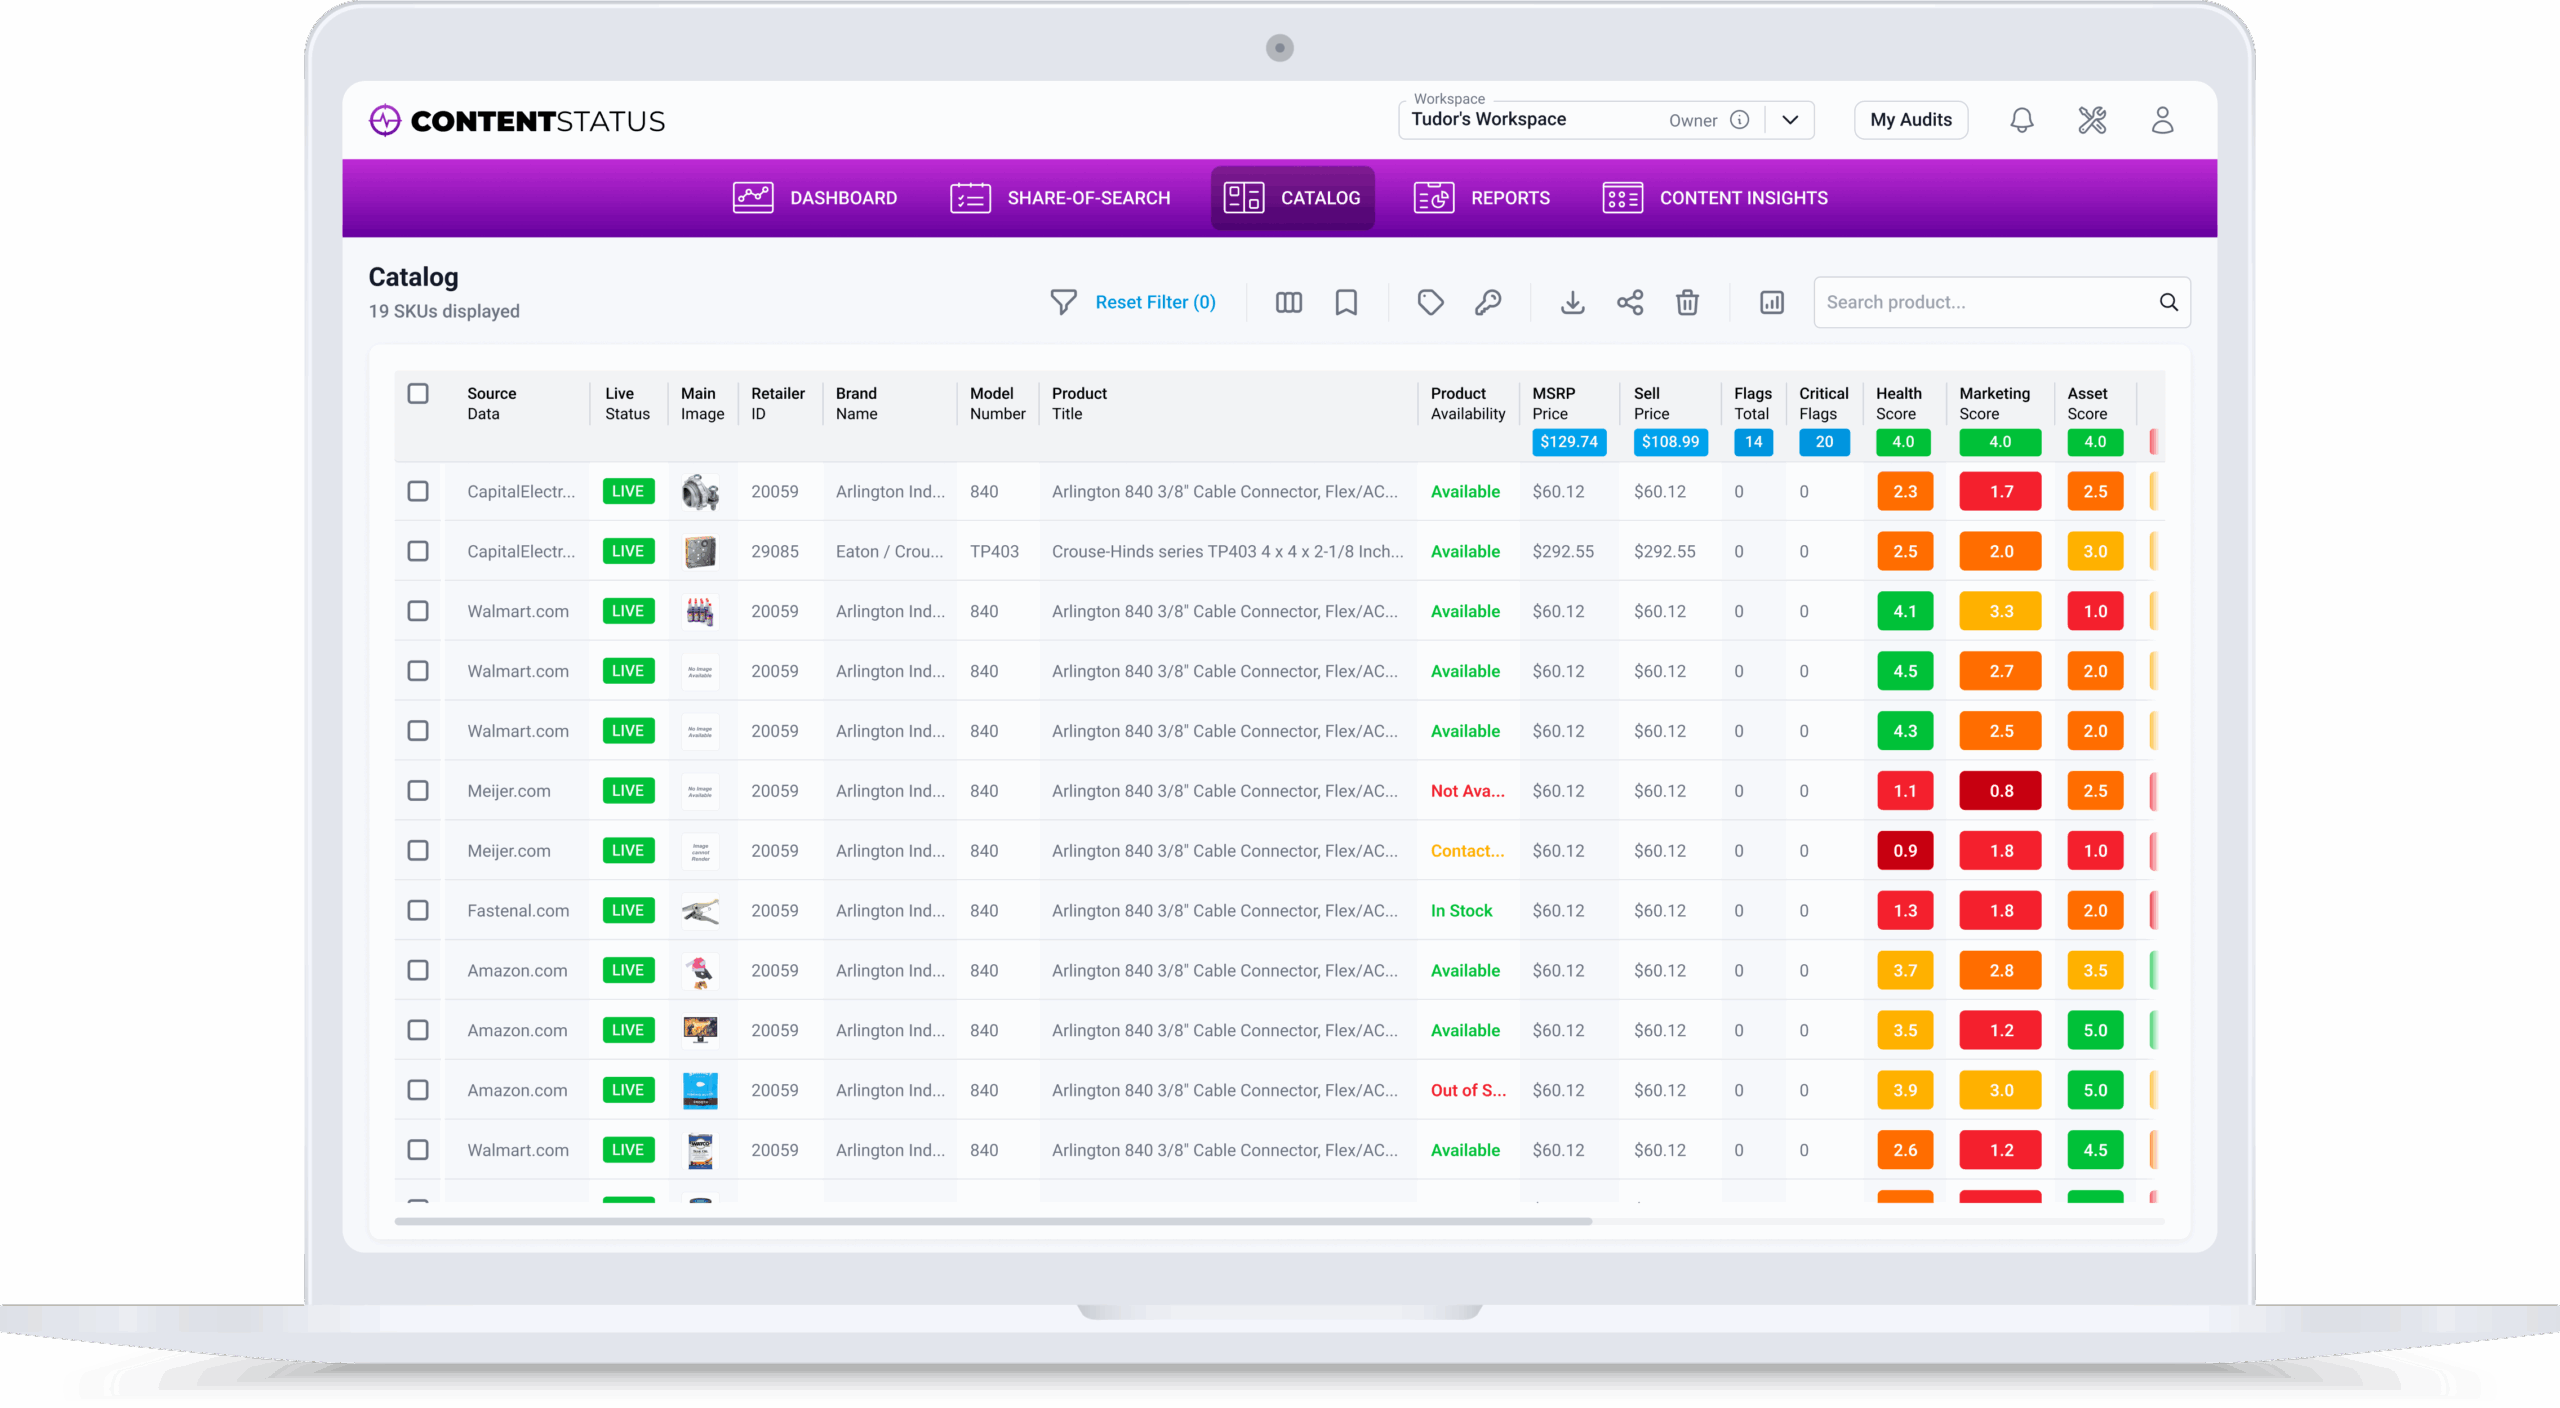This screenshot has width=2560, height=1408.
Task: Click the Reports pie icon
Action: click(1433, 198)
